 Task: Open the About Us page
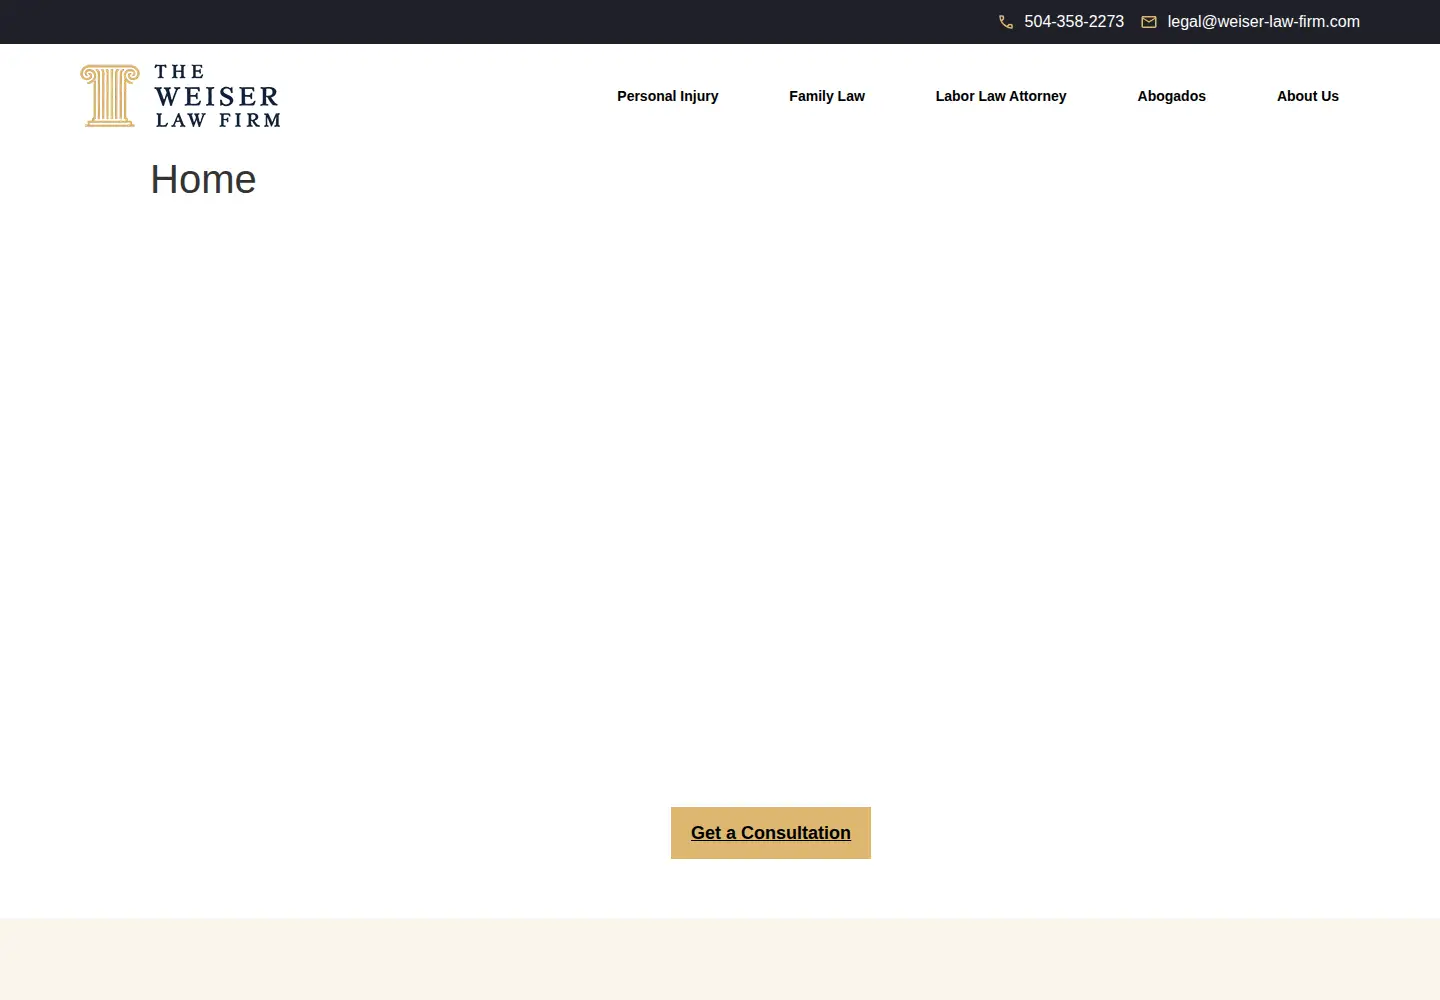click(x=1308, y=96)
